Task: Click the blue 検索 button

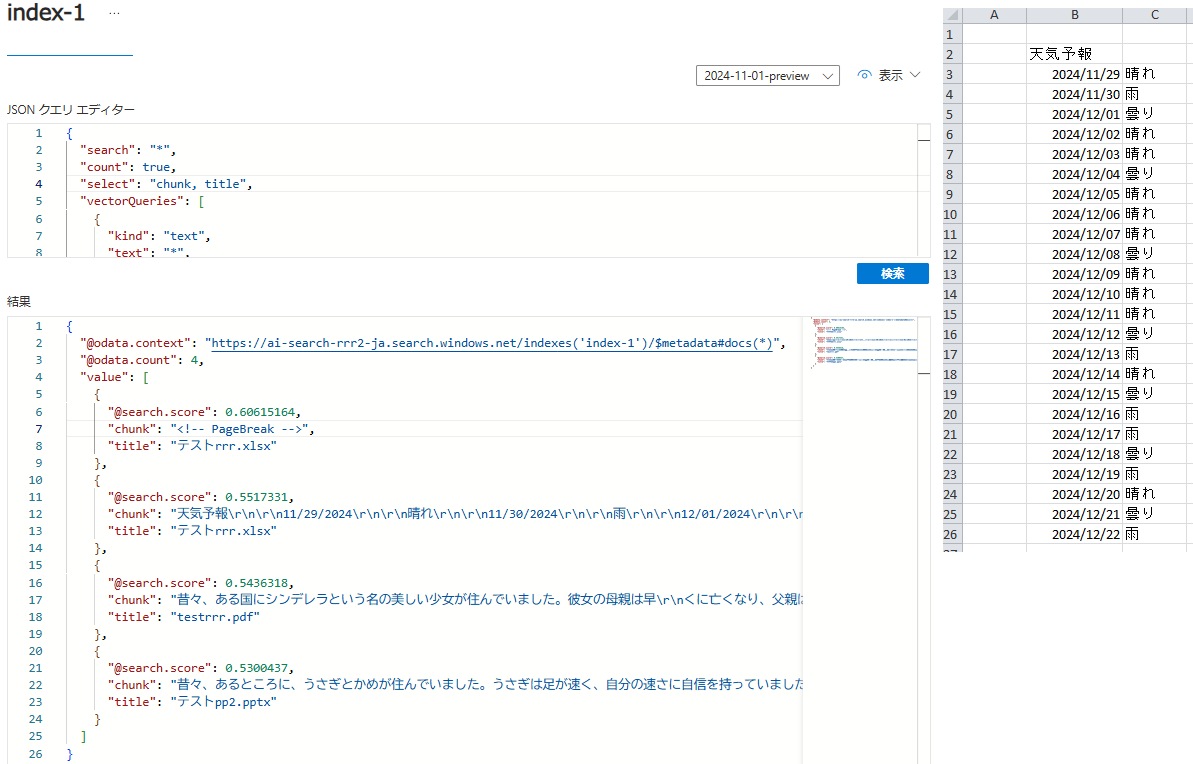Action: (892, 273)
